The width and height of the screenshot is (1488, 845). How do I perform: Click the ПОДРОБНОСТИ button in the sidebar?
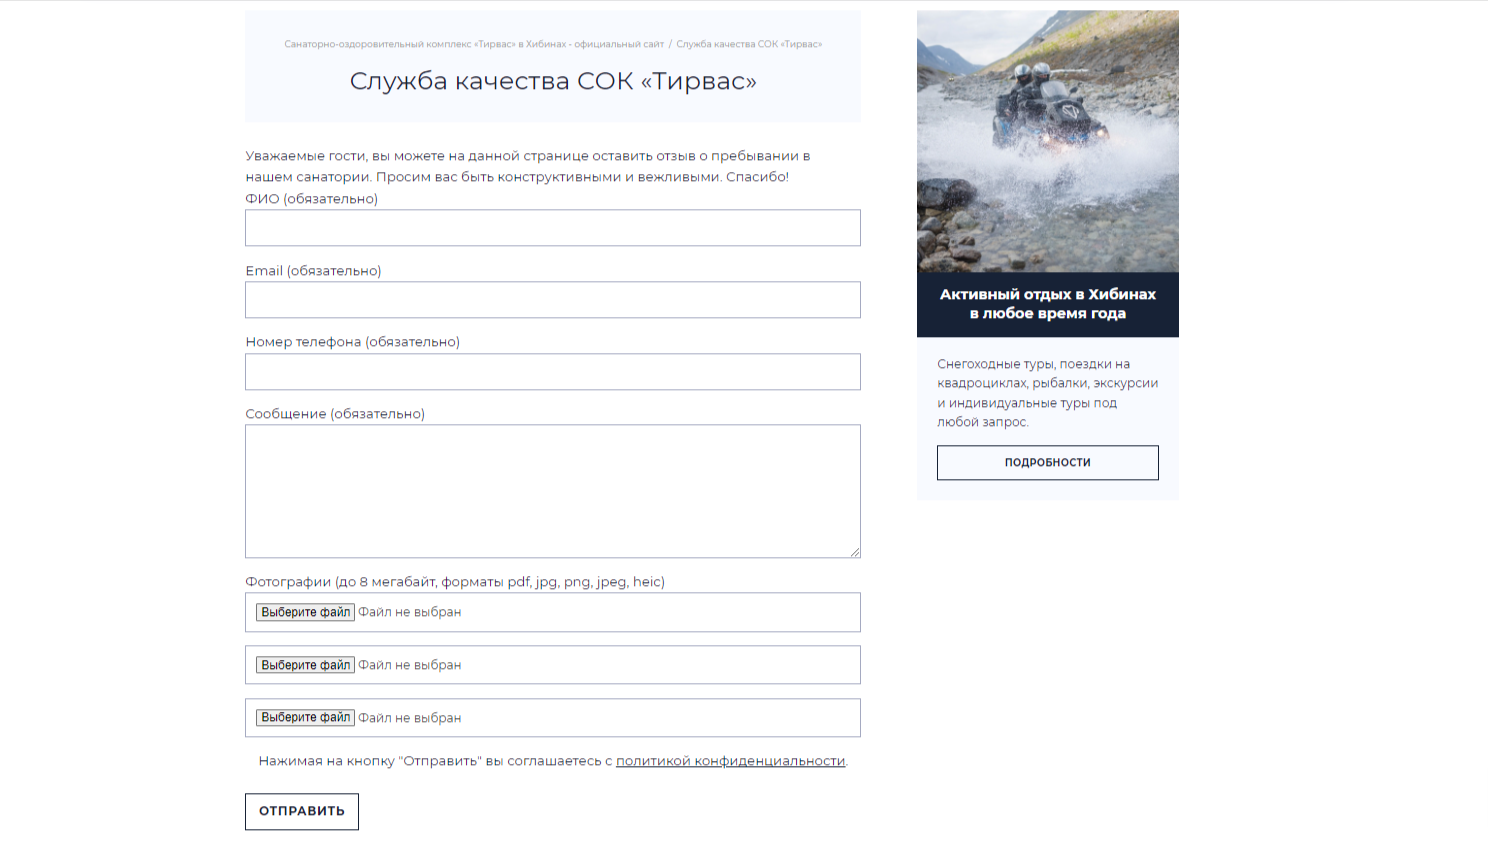point(1047,462)
